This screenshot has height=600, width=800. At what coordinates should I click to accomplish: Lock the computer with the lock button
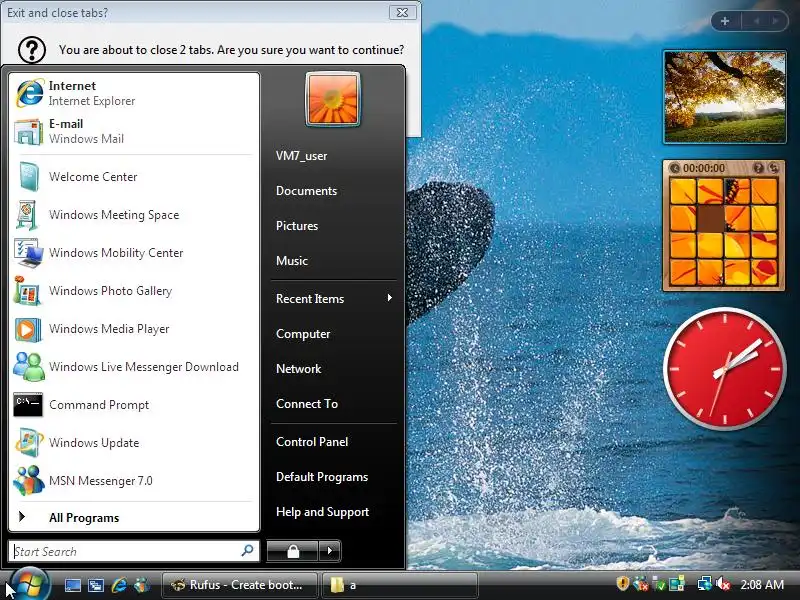click(293, 551)
